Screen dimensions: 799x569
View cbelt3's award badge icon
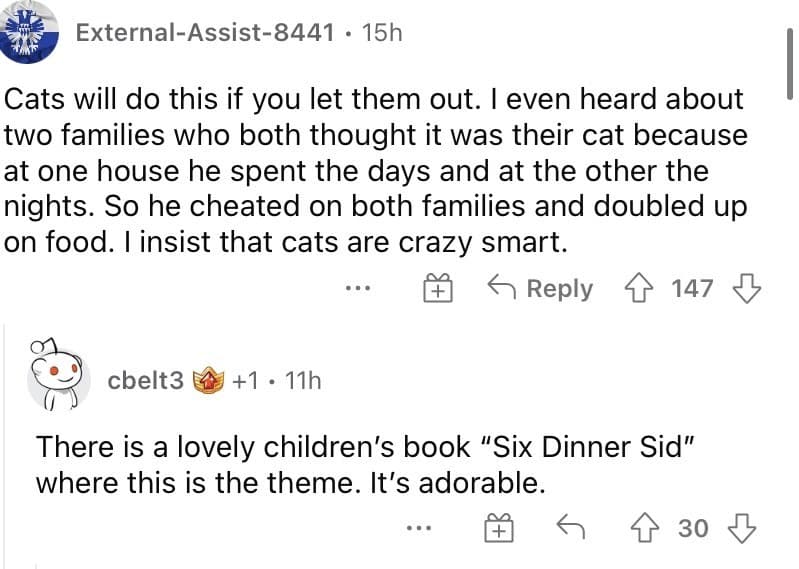click(208, 380)
